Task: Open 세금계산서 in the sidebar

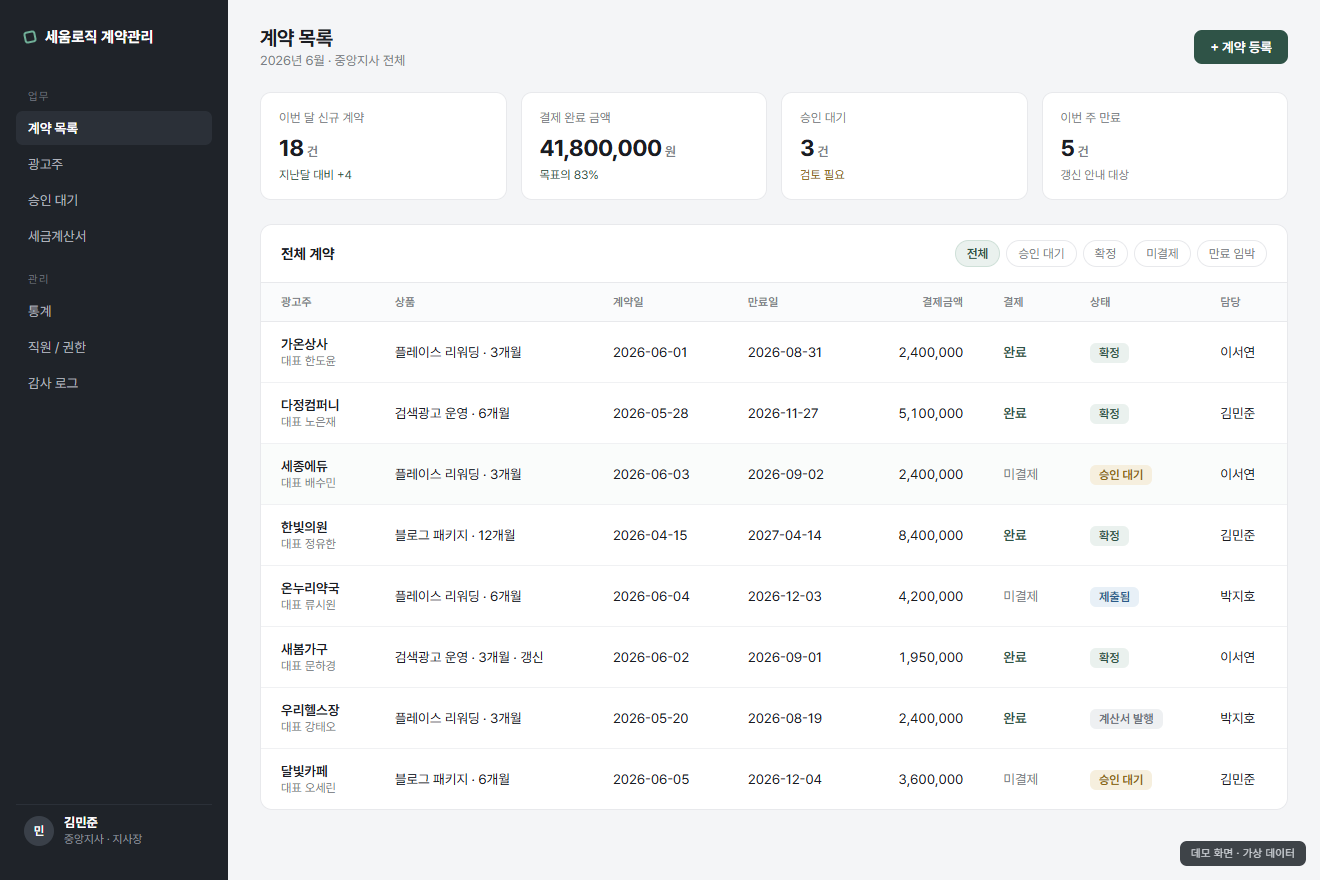Action: 114,236
